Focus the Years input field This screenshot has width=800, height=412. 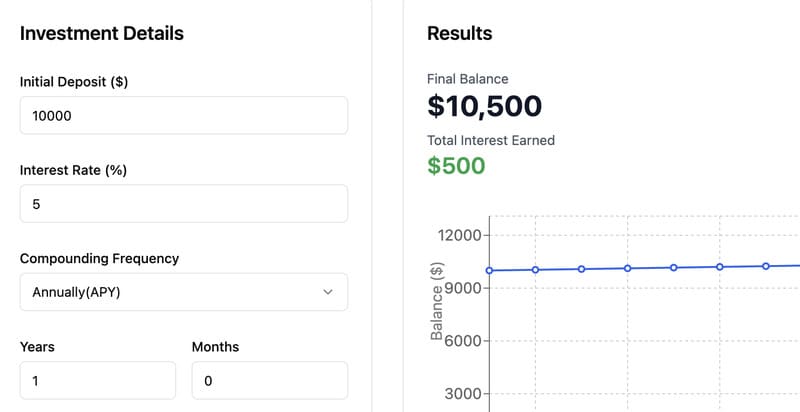(x=98, y=381)
